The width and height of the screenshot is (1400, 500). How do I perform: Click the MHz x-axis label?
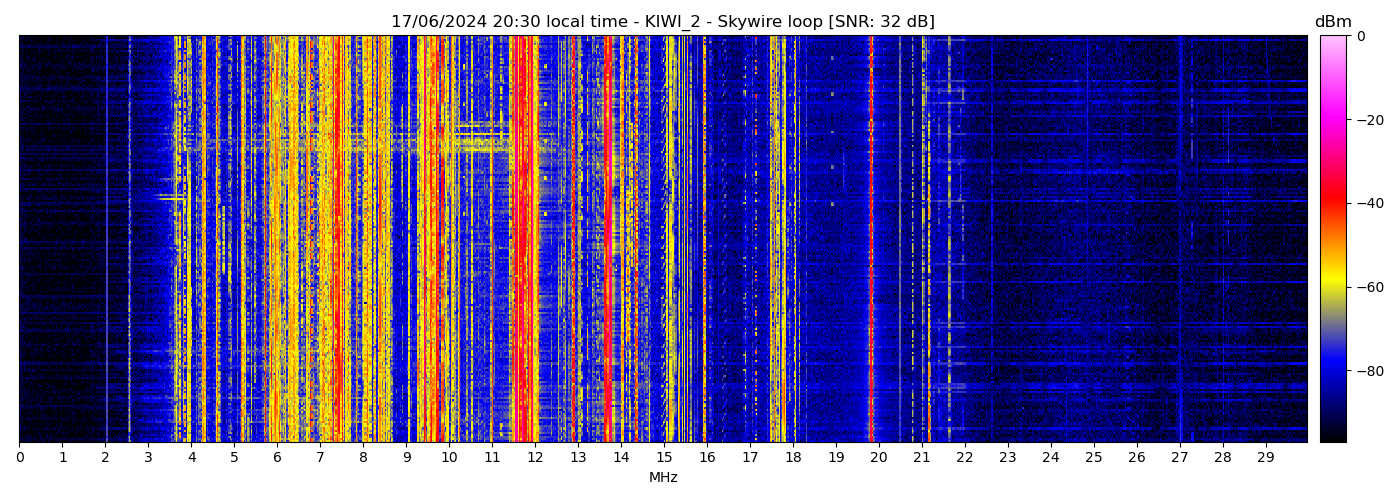[663, 478]
